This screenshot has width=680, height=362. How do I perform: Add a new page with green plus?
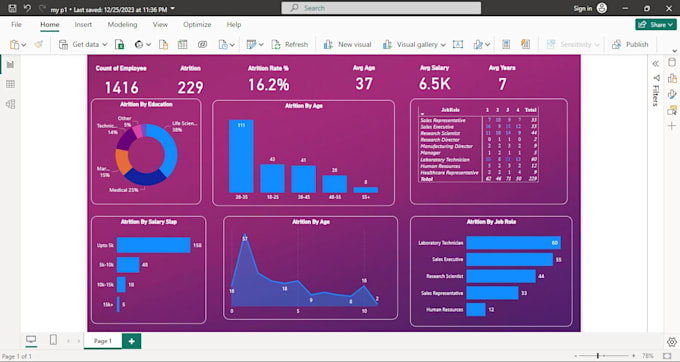[x=131, y=341]
